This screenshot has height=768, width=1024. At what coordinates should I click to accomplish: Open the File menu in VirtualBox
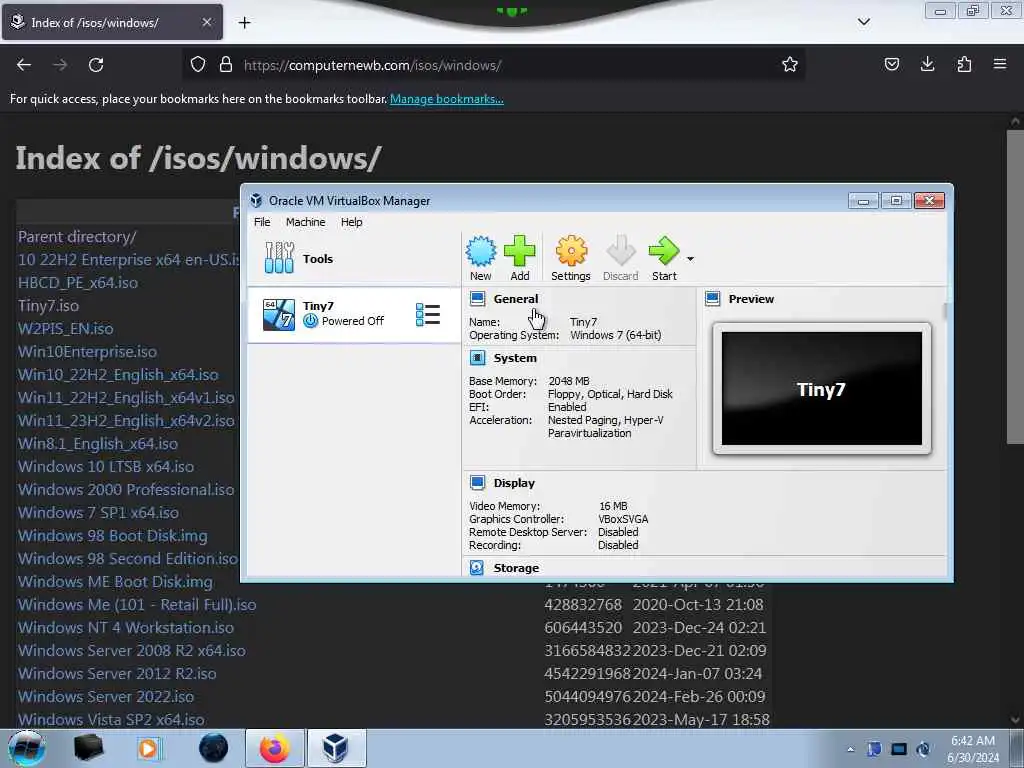tap(262, 222)
